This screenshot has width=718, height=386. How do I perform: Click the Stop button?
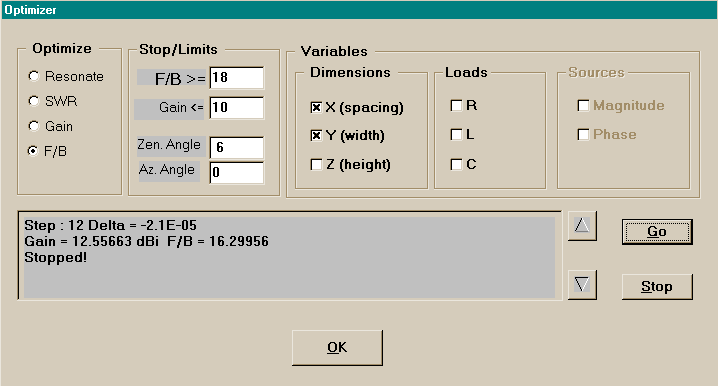[657, 287]
